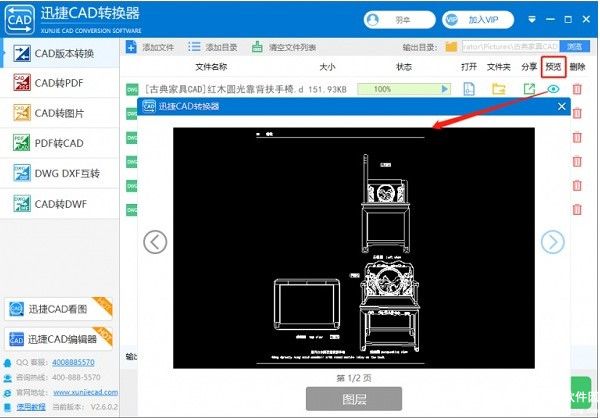
Task: Click the output directory path field
Action: click(510, 47)
